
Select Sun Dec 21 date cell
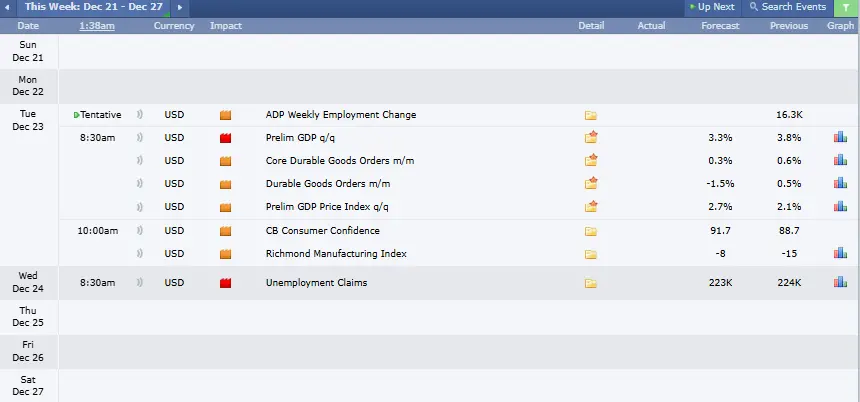[x=28, y=51]
